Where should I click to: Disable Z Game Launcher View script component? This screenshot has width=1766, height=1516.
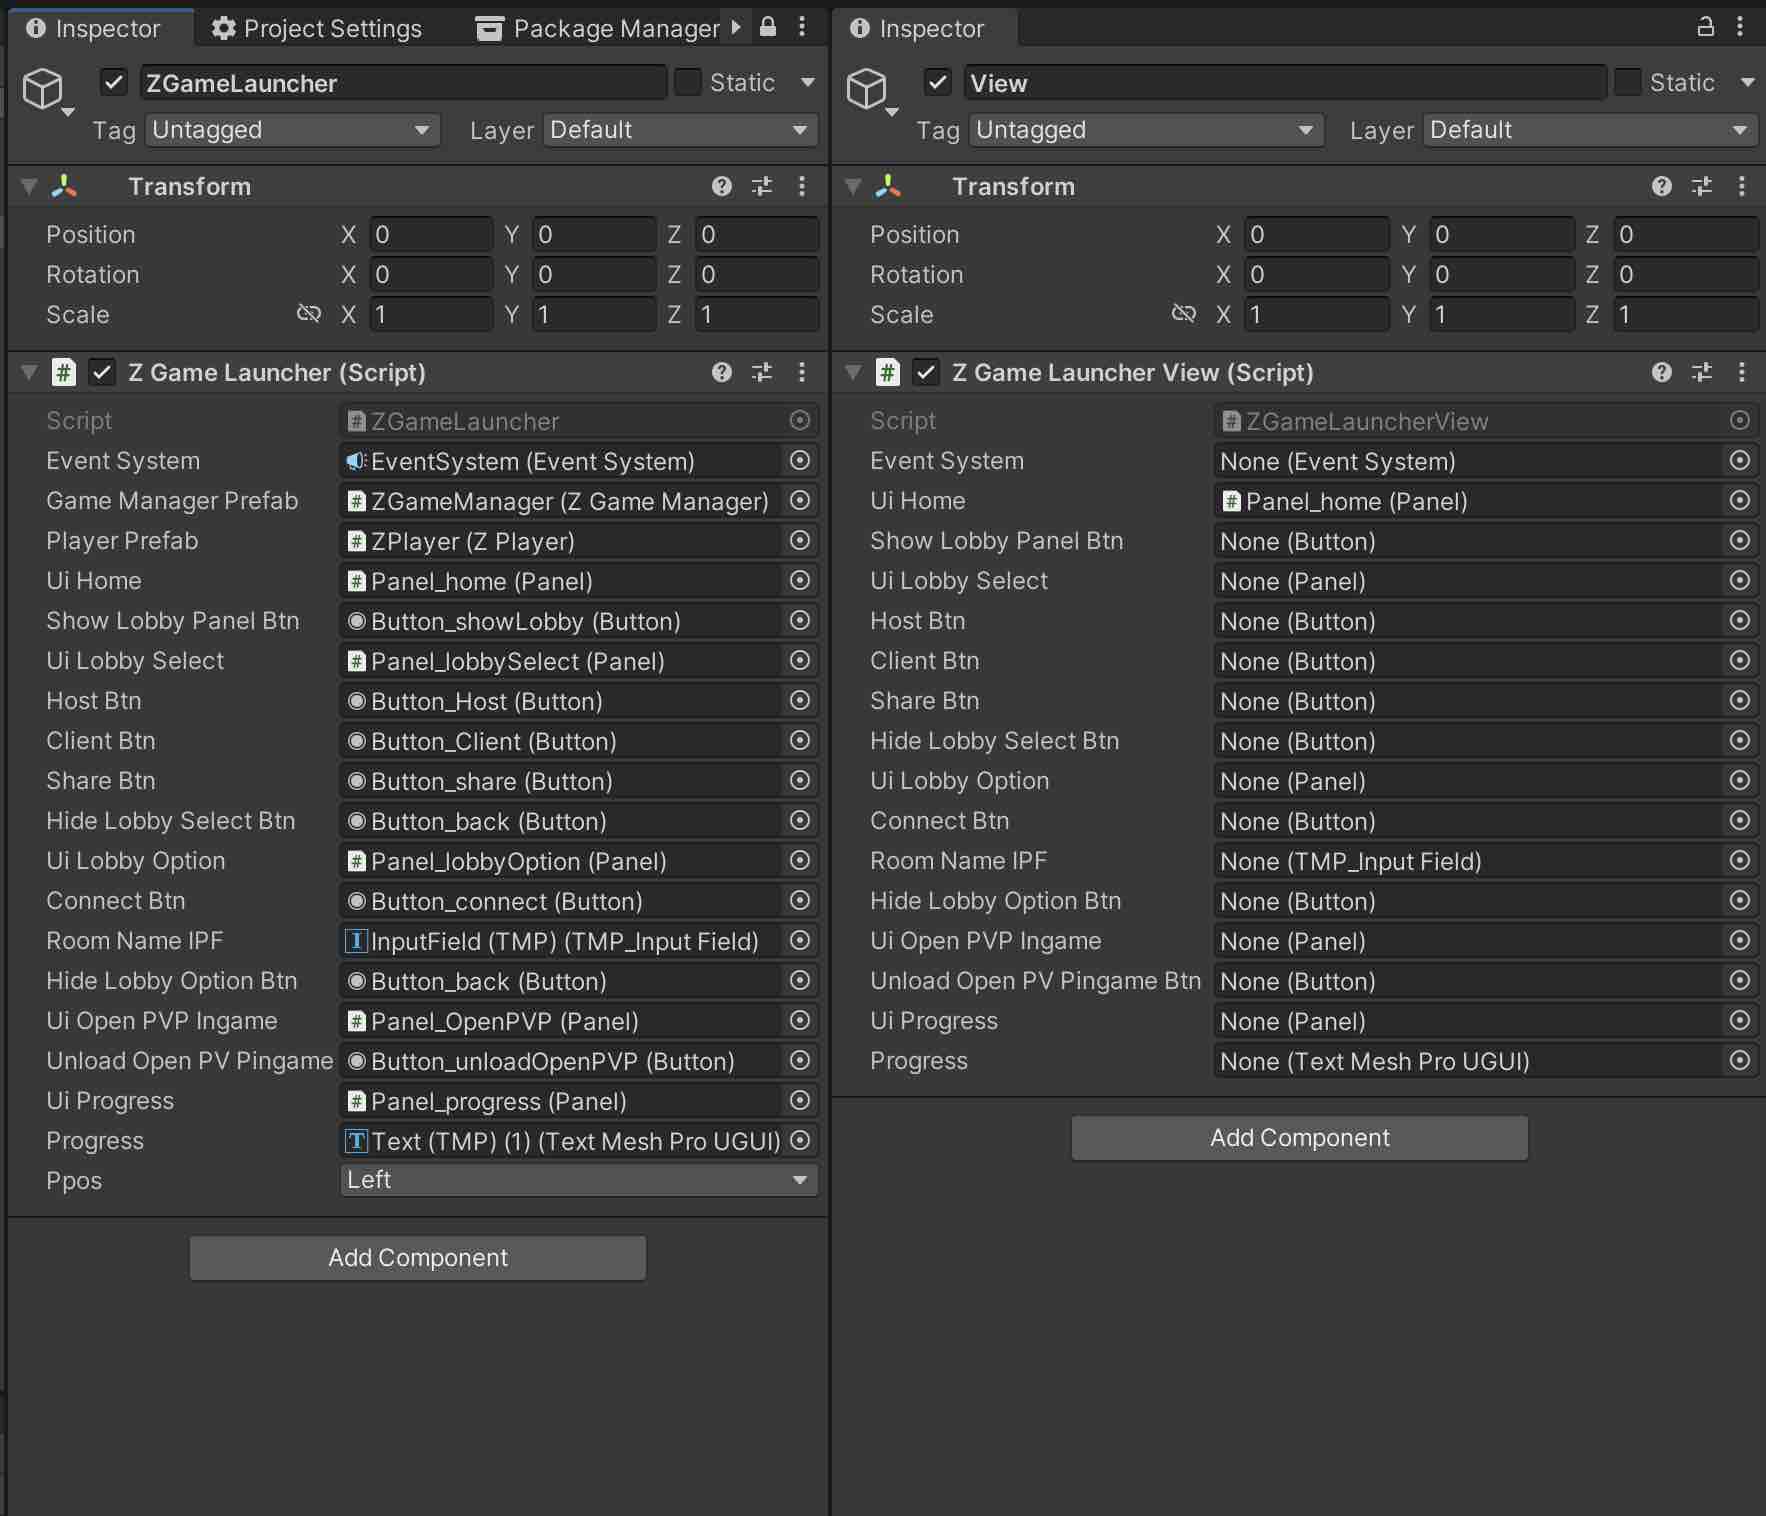tap(926, 373)
